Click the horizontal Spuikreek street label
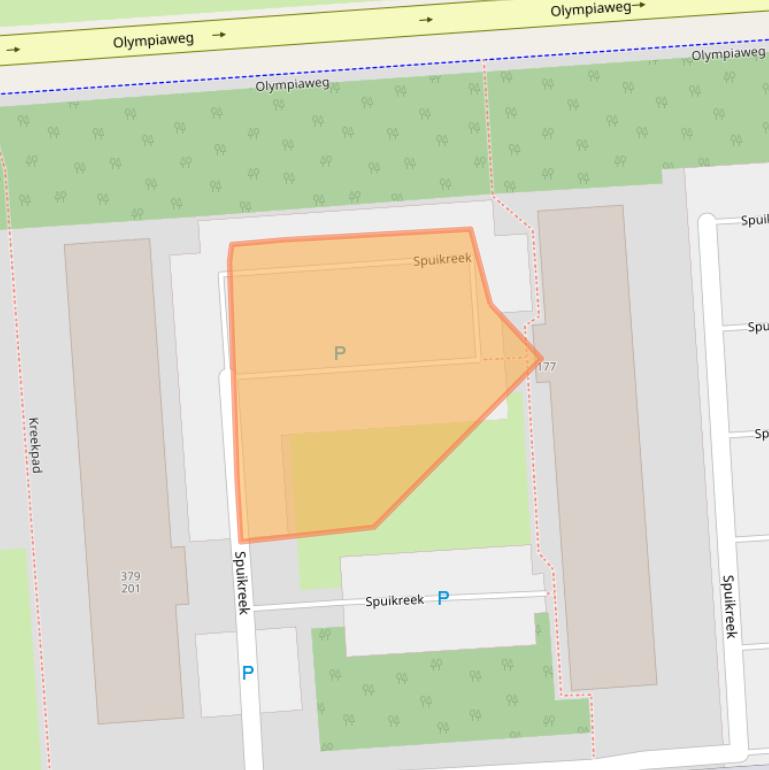This screenshot has height=770, width=769. click(394, 601)
